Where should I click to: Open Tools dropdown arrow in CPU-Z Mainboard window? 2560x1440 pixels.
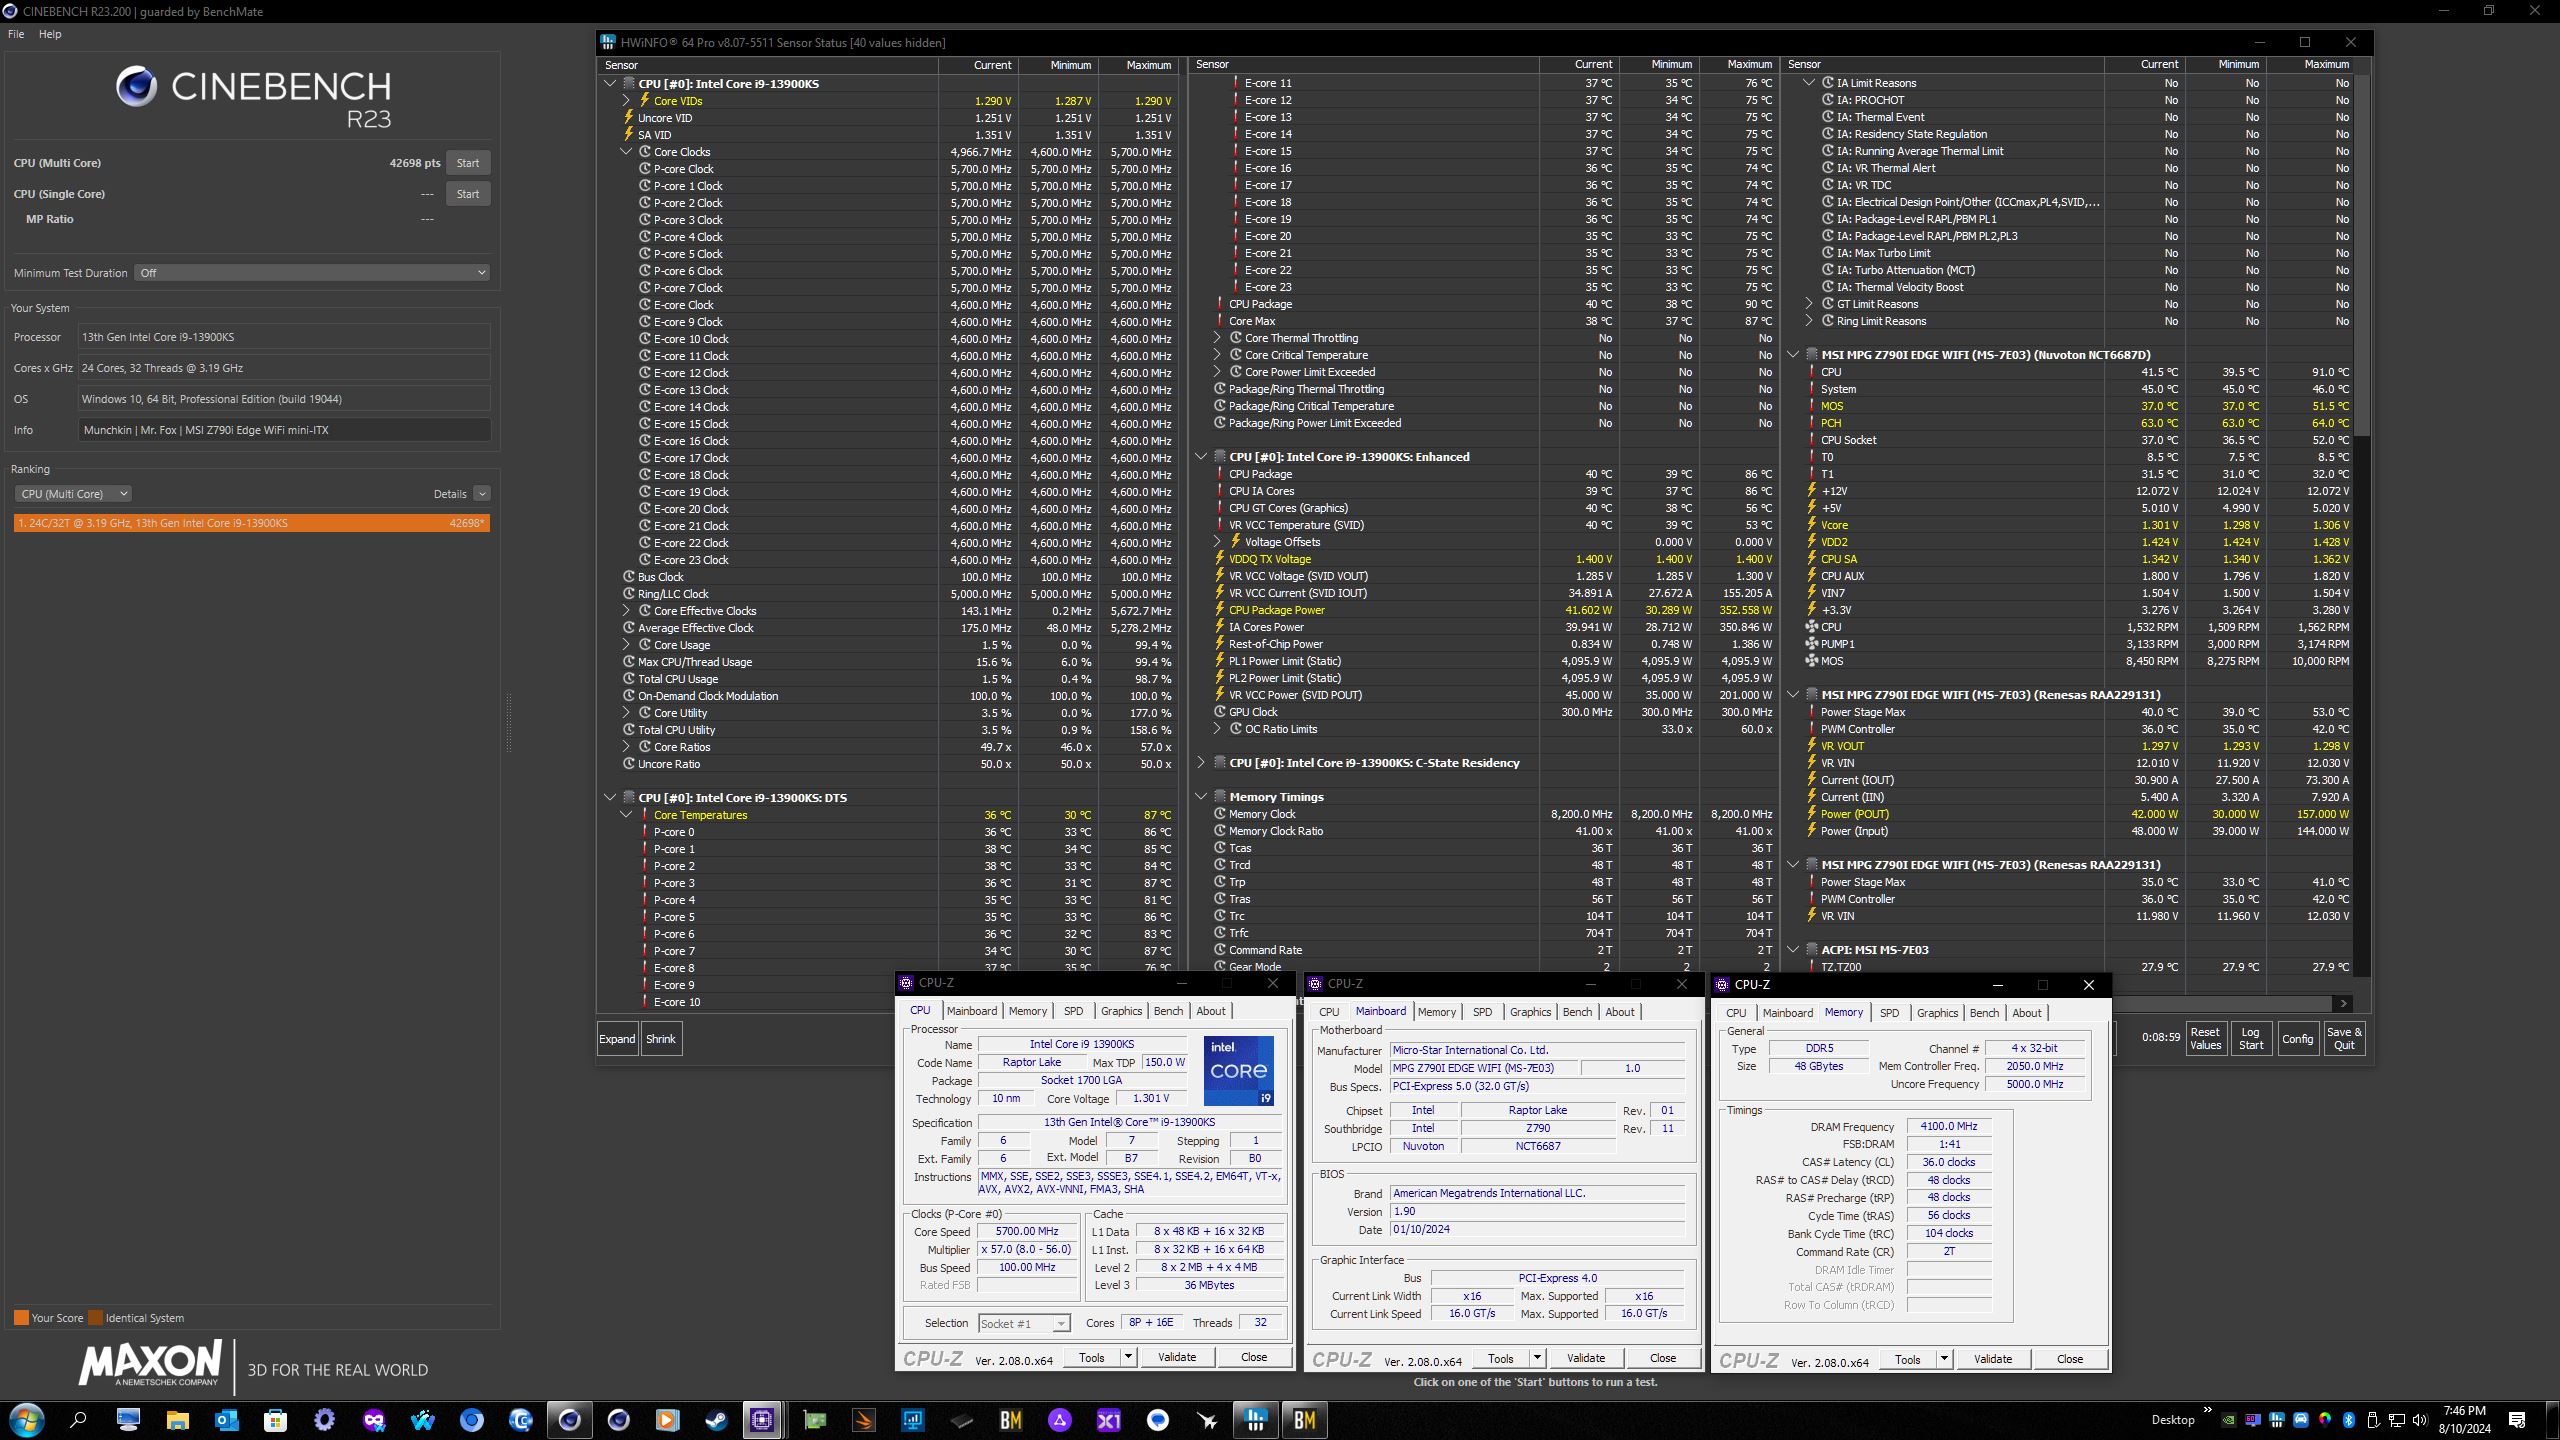1537,1358
